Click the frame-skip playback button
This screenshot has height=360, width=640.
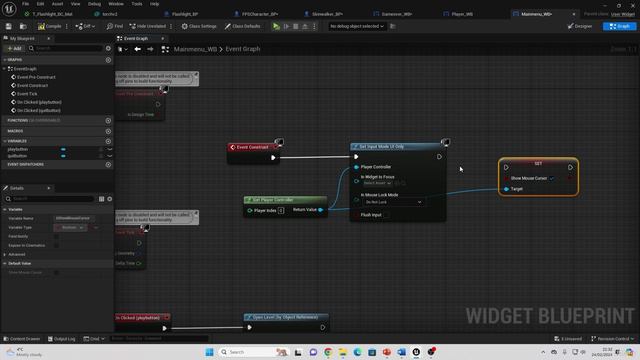tap(287, 26)
